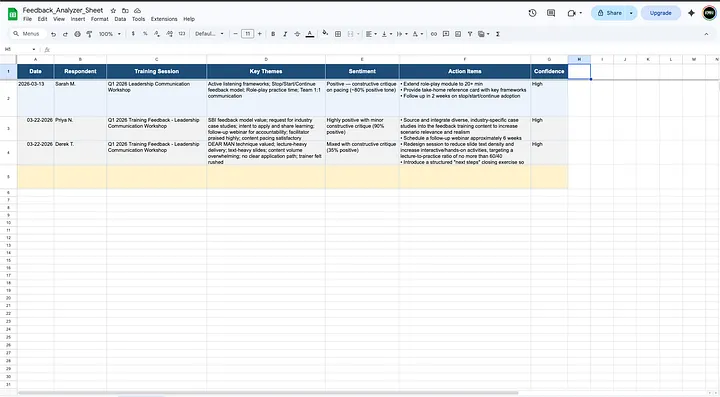Click the Upgrade button
The width and height of the screenshot is (720, 397).
pos(660,13)
